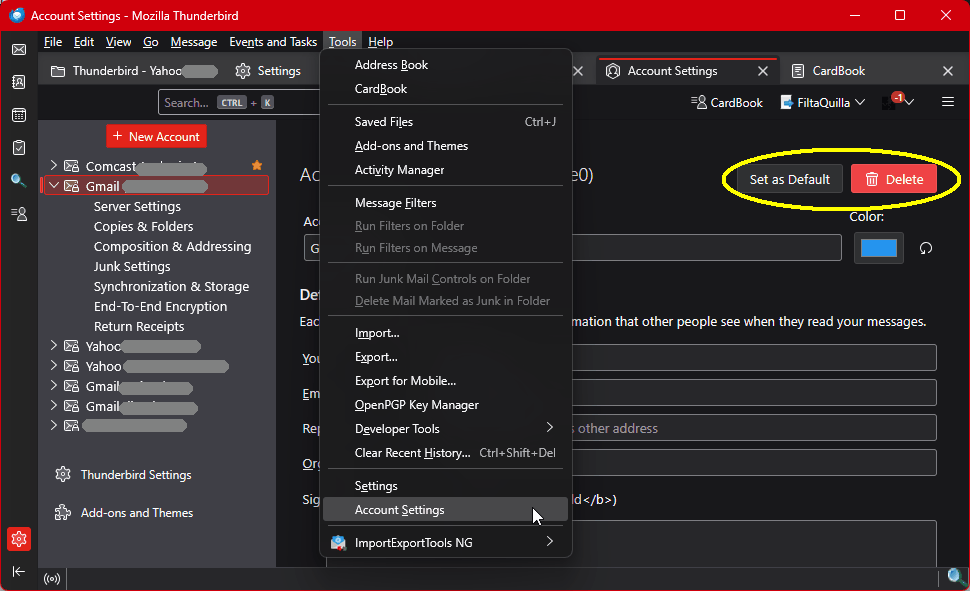Click Set as Default button
This screenshot has width=970, height=591.
[x=789, y=179]
